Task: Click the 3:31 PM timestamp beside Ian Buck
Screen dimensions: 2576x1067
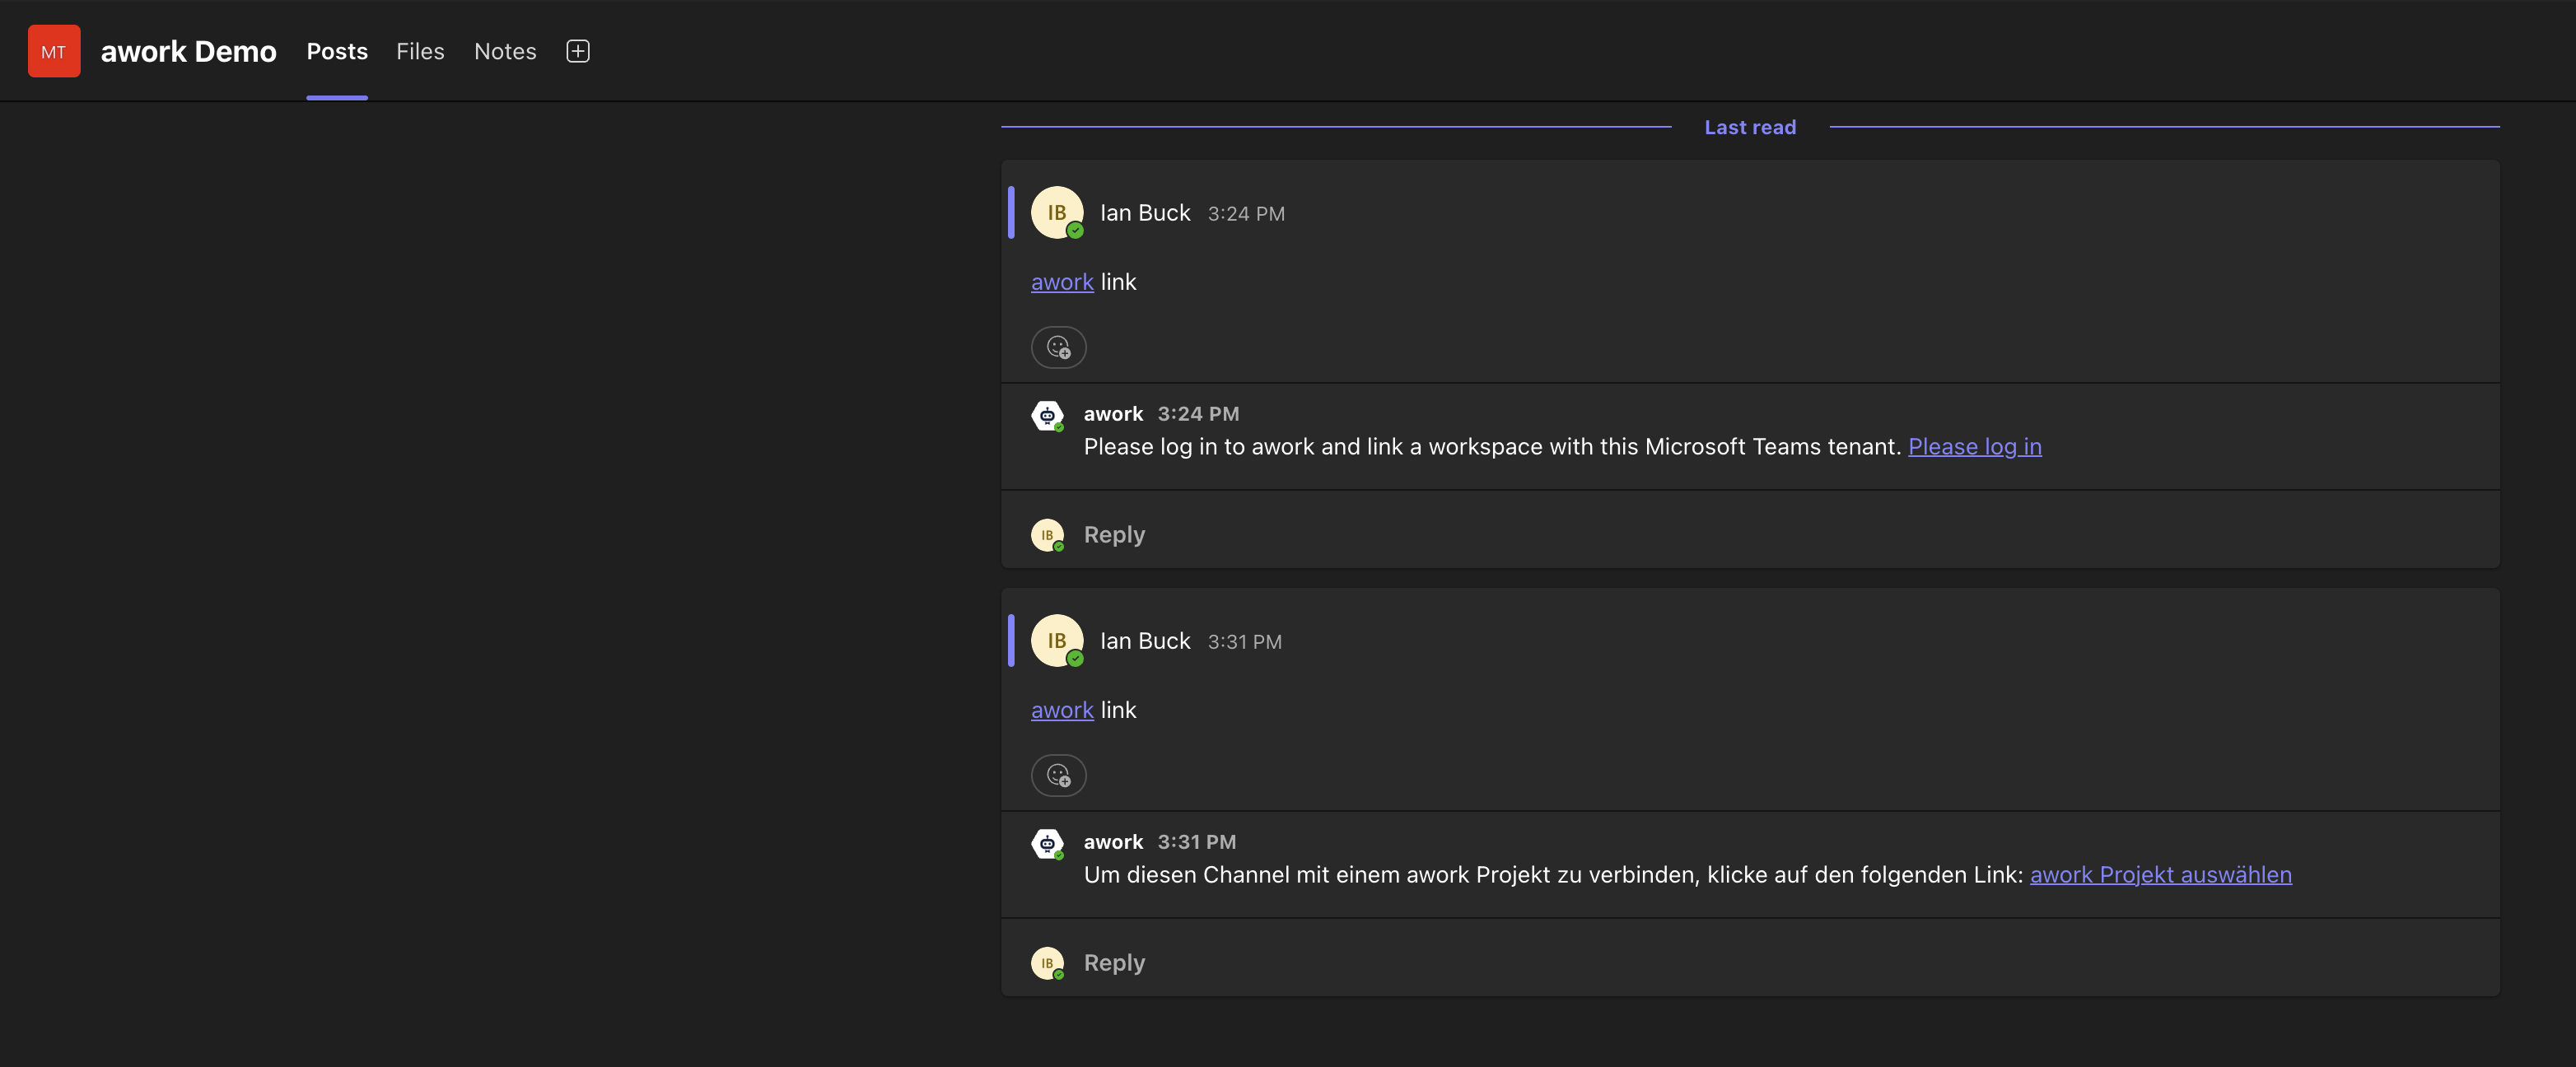Action: tap(1244, 641)
